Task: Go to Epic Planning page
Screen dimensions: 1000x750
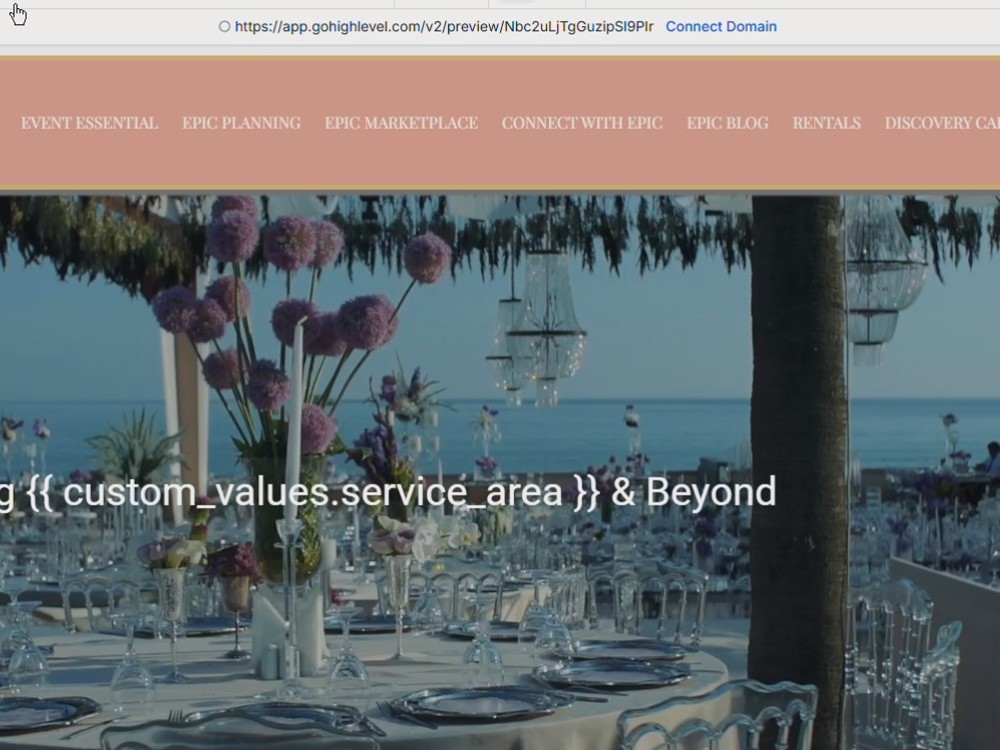Action: pyautogui.click(x=241, y=123)
